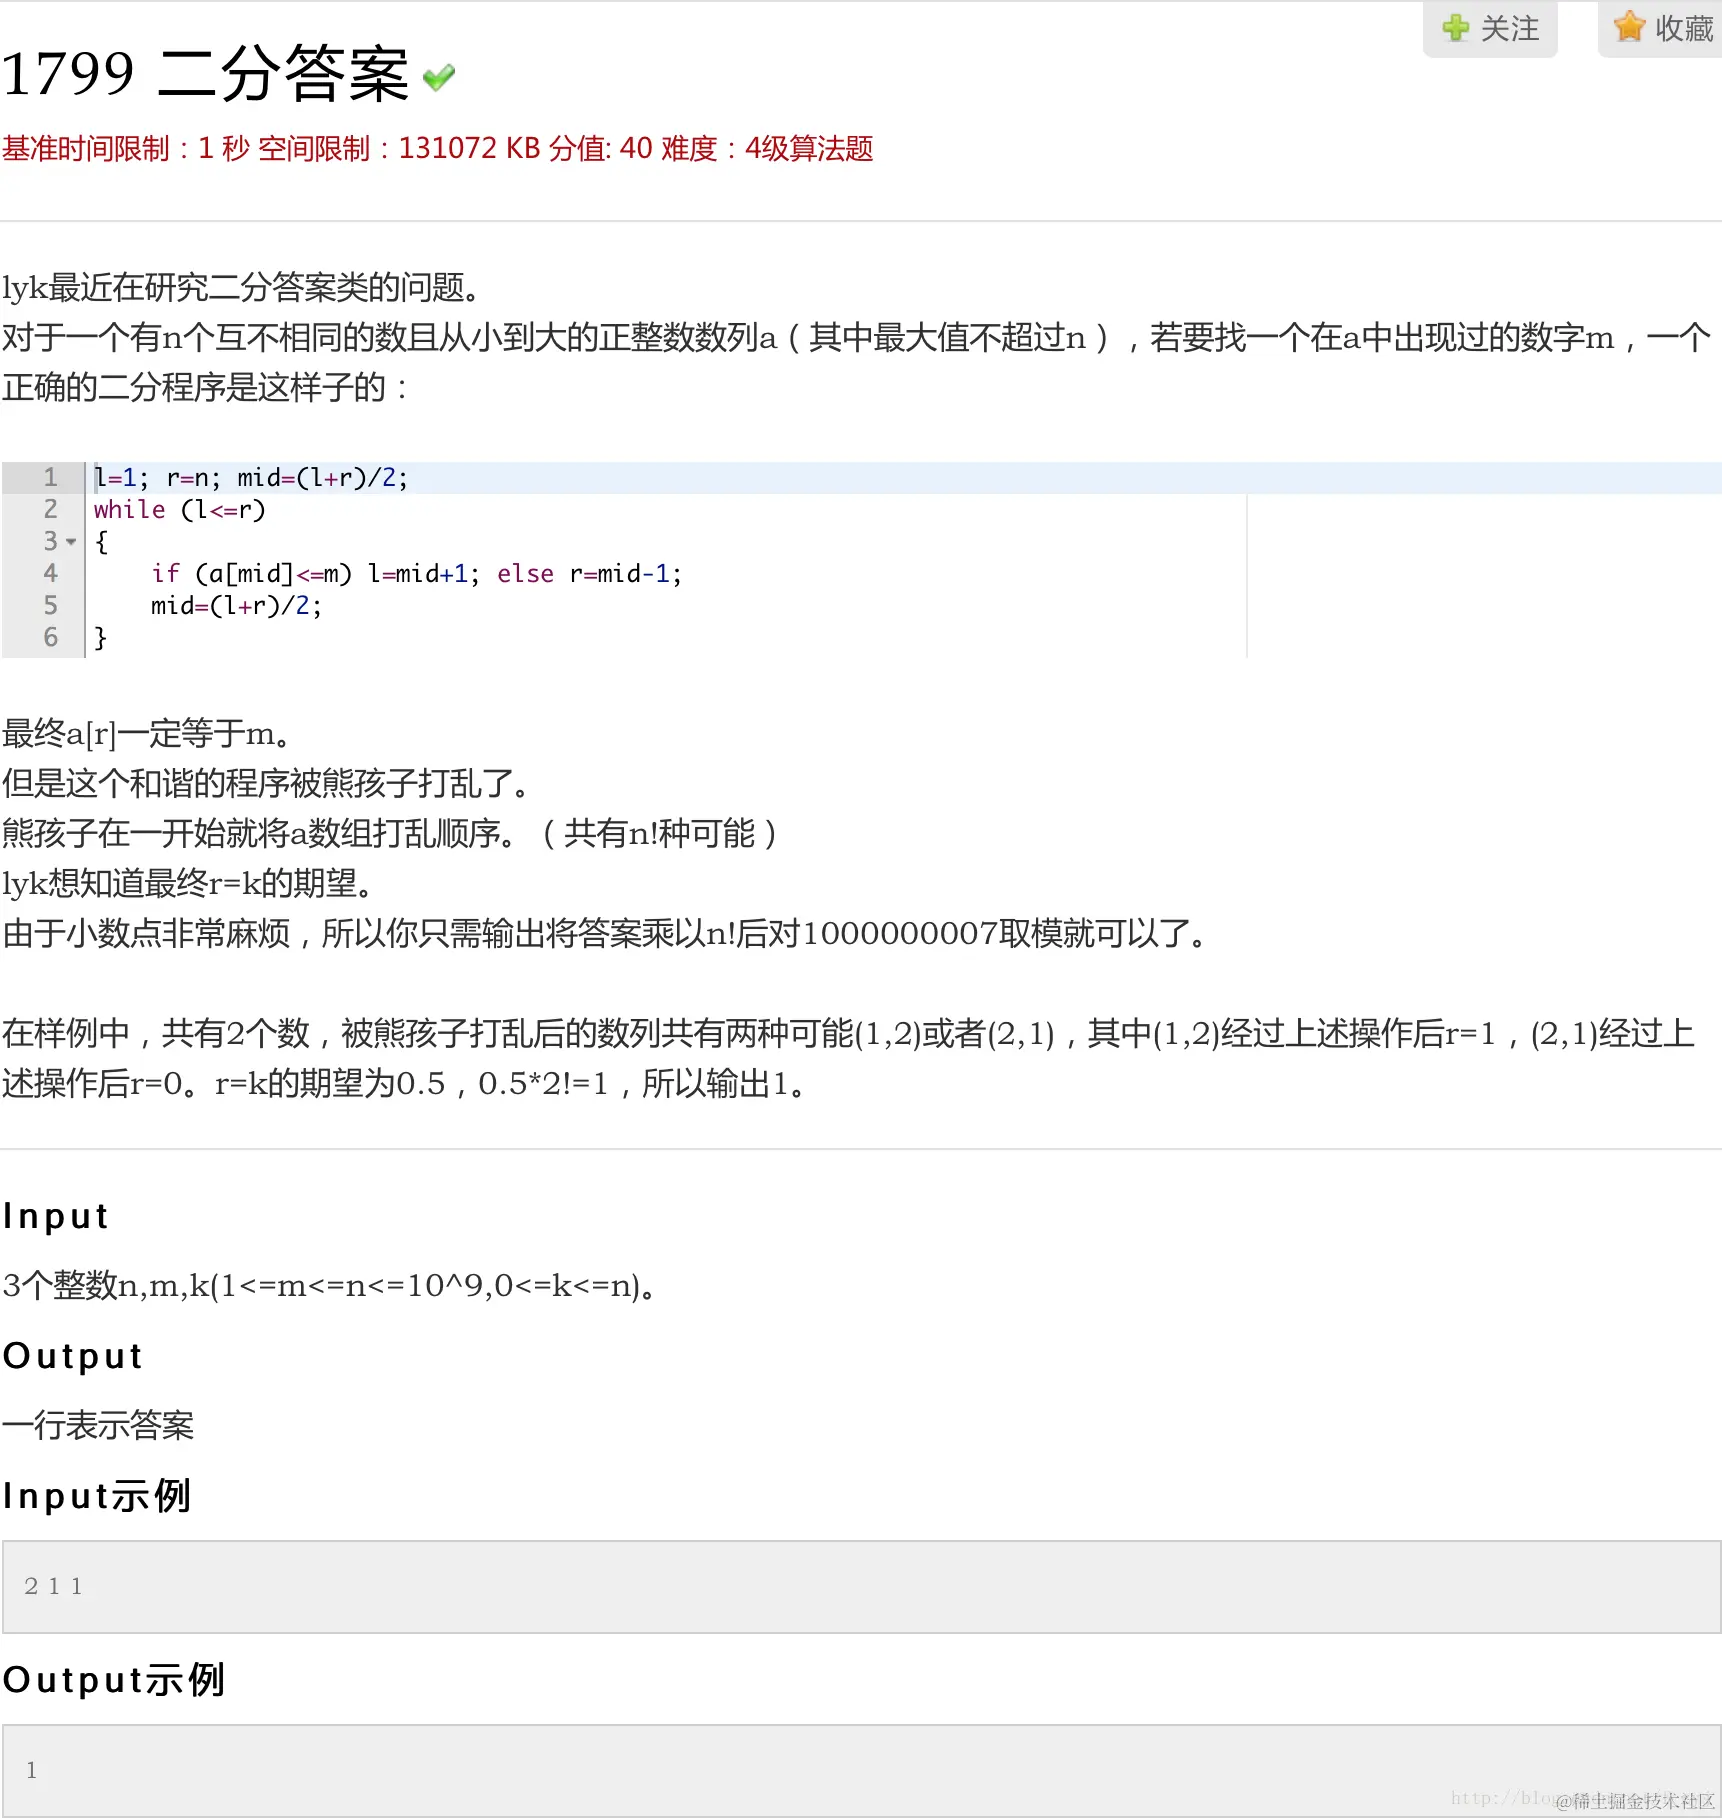Click line number 6 in the code gutter

pyautogui.click(x=50, y=638)
